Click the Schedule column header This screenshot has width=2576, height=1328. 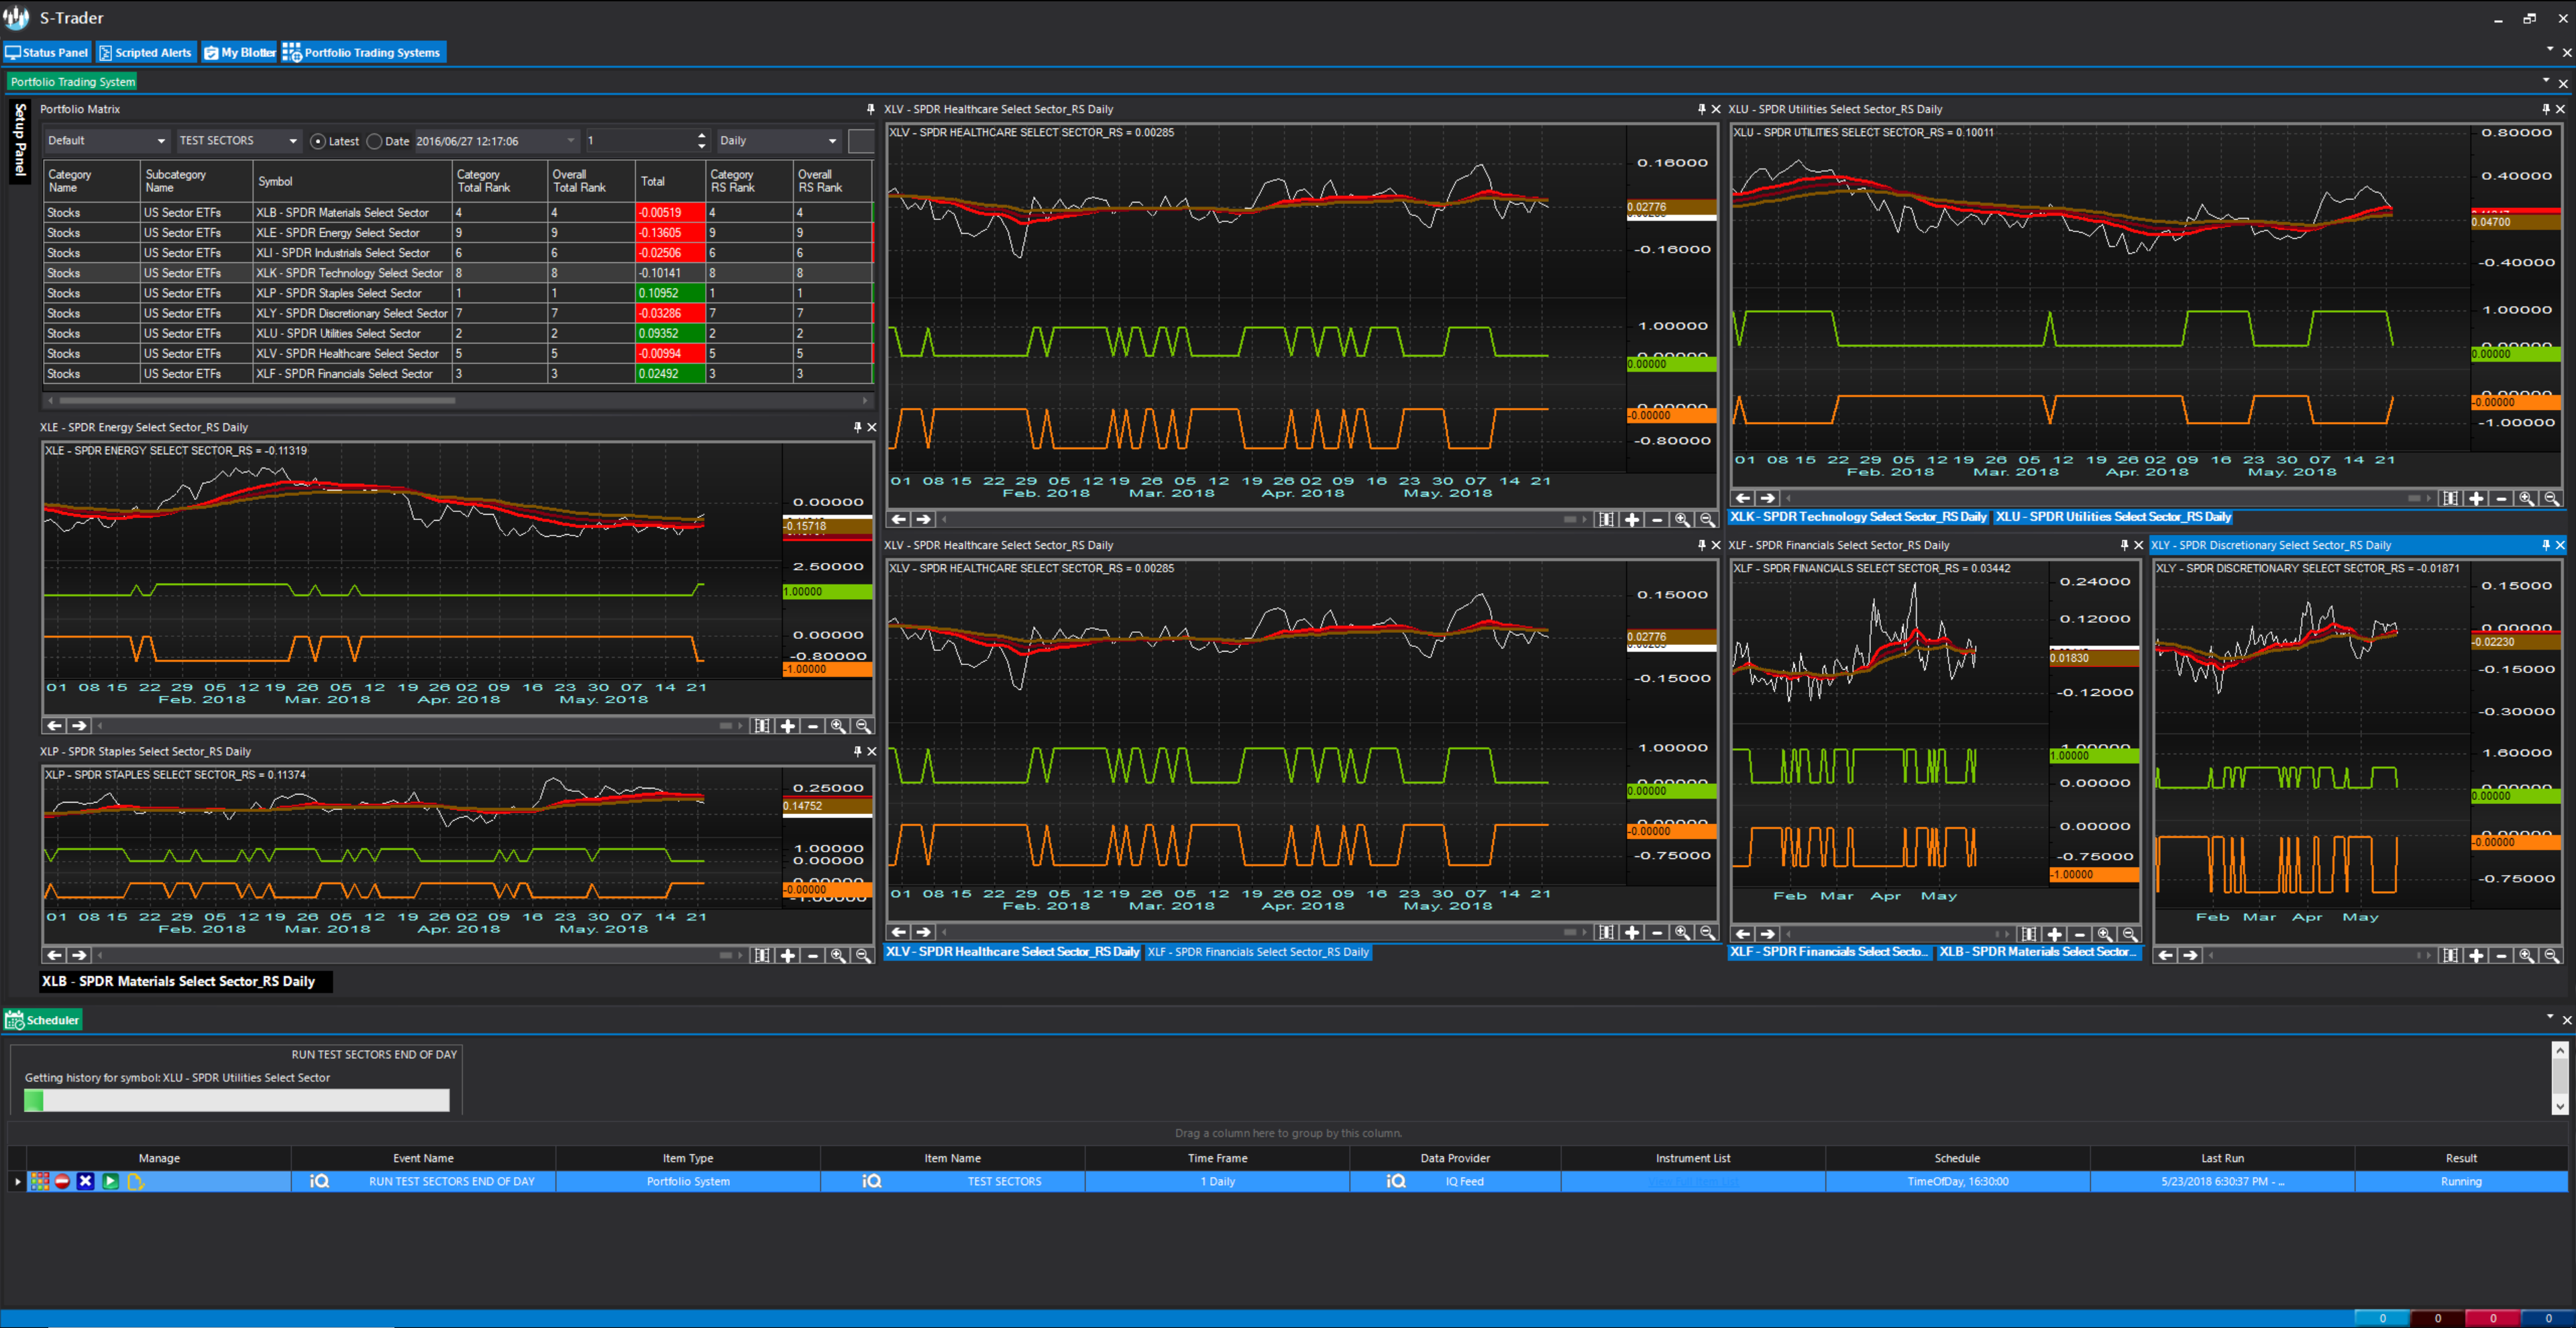1957,1158
